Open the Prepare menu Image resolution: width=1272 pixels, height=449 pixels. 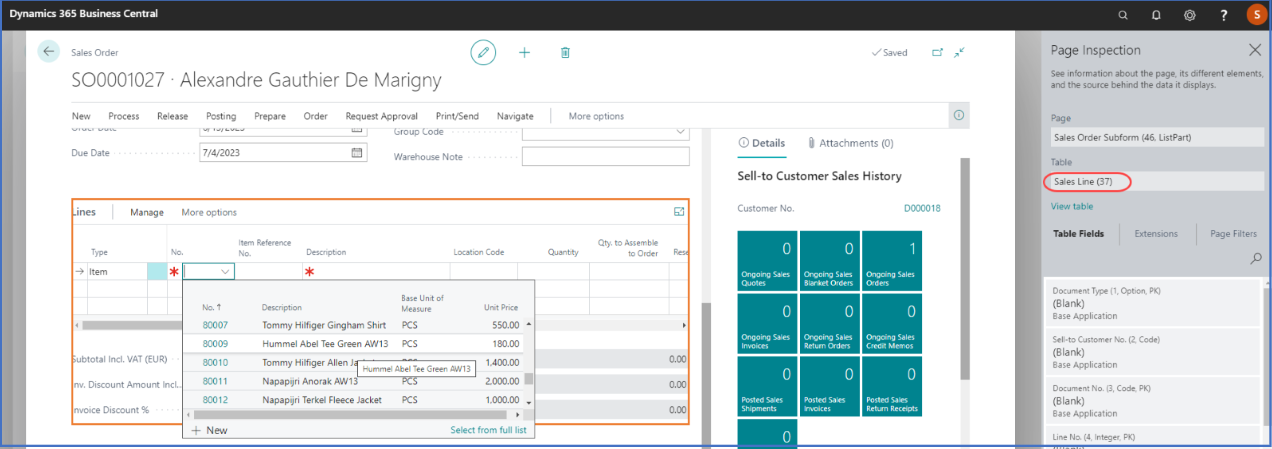tap(270, 116)
